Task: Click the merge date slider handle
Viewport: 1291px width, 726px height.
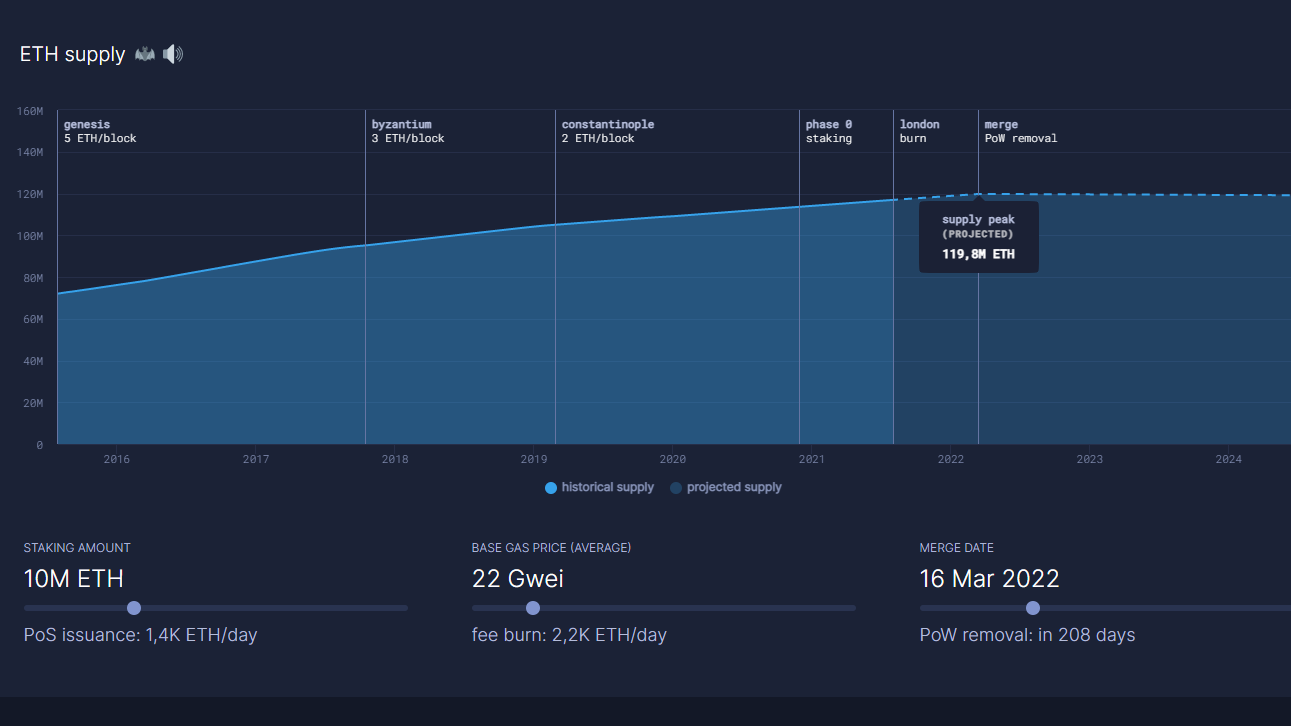Action: (x=1033, y=608)
